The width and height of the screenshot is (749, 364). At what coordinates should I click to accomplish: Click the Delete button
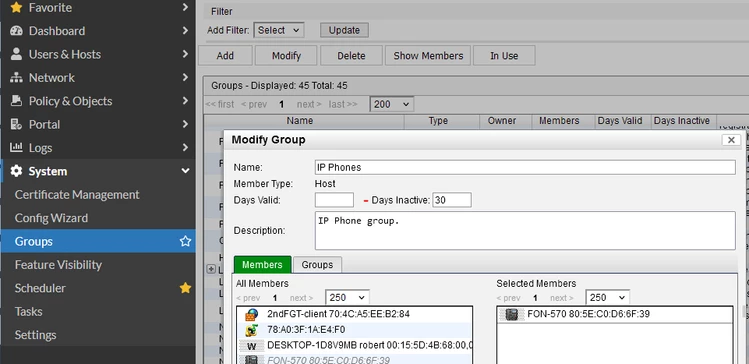pos(351,55)
